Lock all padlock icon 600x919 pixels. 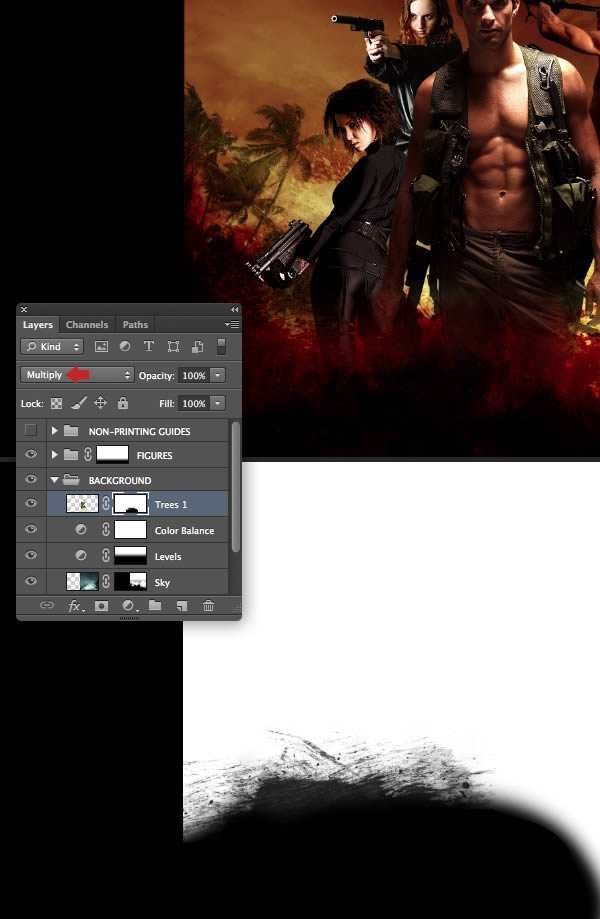(122, 403)
